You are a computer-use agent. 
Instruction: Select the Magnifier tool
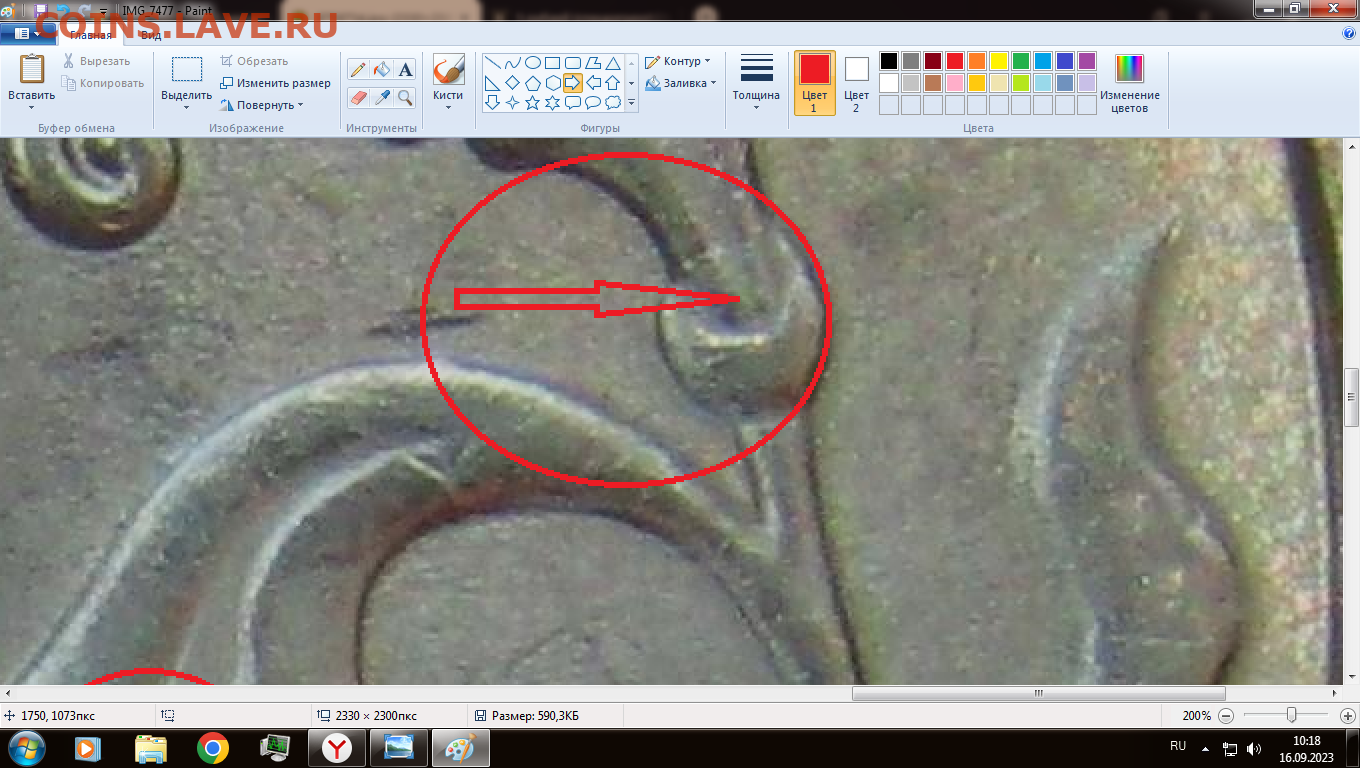(x=405, y=97)
